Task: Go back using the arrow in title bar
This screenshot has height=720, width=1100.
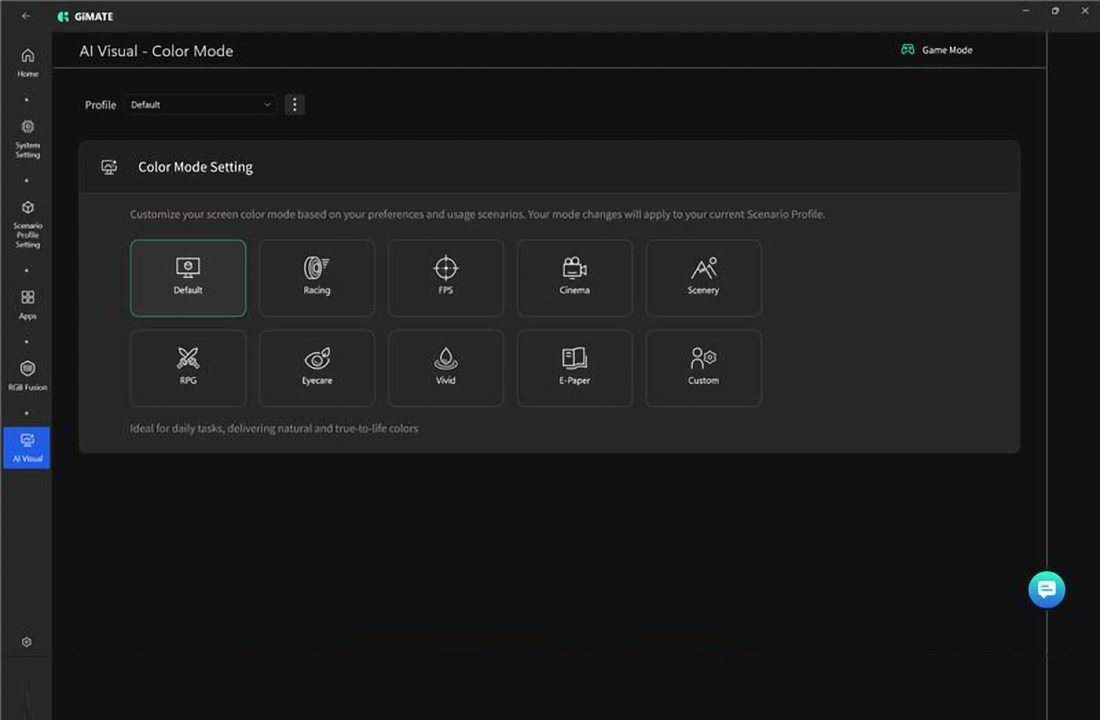Action: 26,15
